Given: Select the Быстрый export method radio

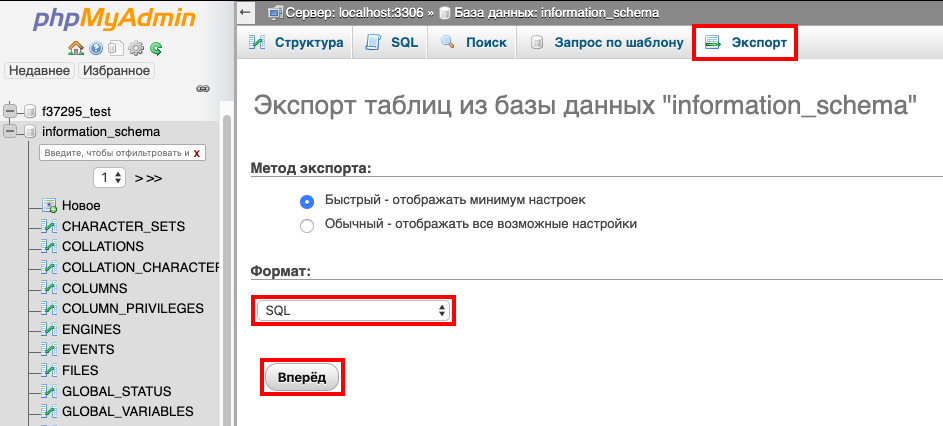Looking at the screenshot, I should pyautogui.click(x=307, y=202).
